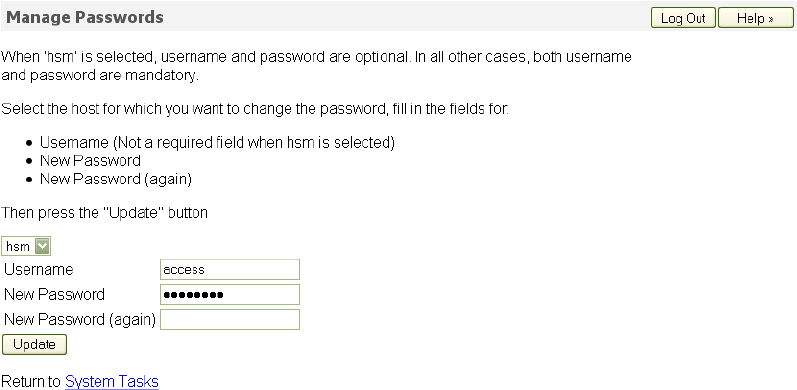Click the paragraph starting When 'hsm' is selected
The image size is (797, 390).
[x=316, y=66]
